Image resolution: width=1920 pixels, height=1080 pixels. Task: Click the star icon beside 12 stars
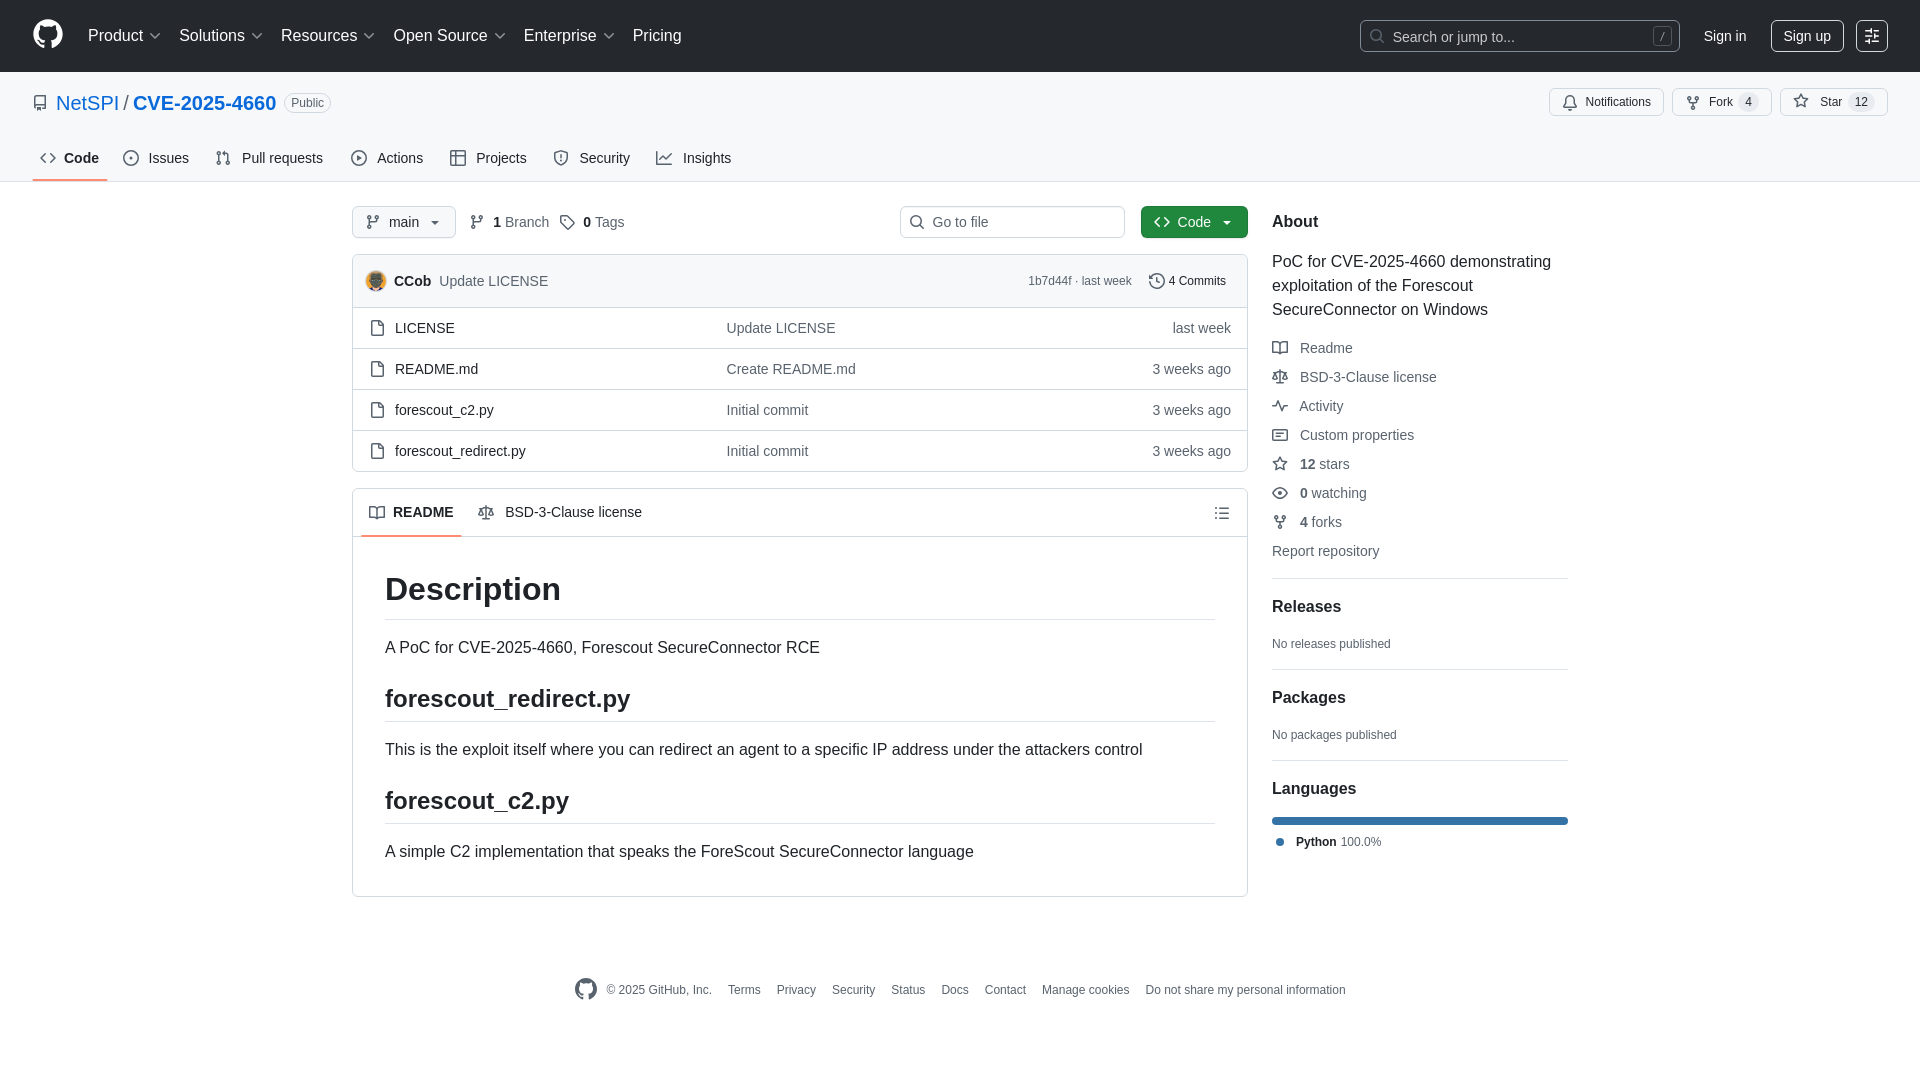pos(1280,464)
